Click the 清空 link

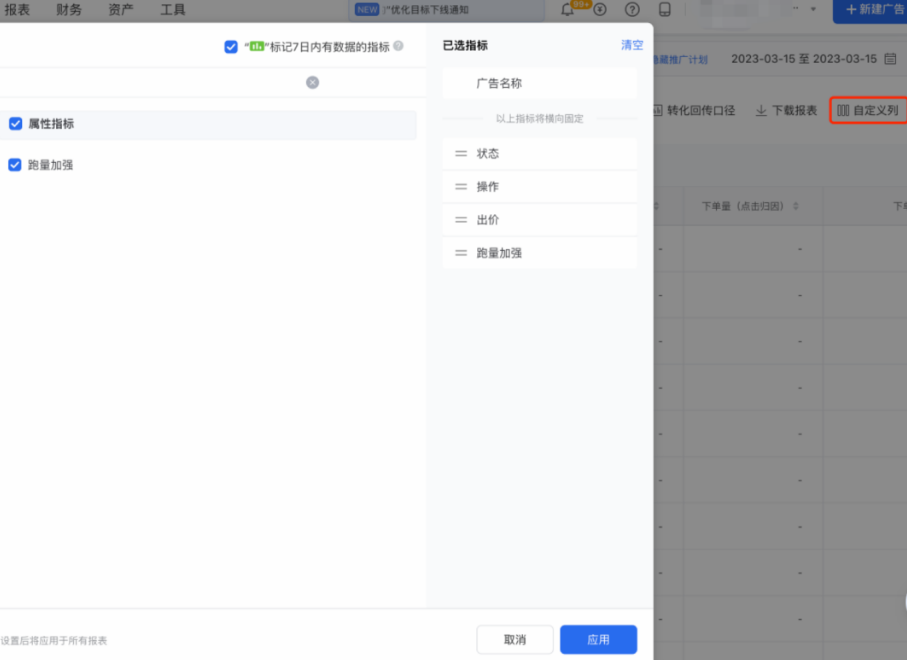click(632, 46)
